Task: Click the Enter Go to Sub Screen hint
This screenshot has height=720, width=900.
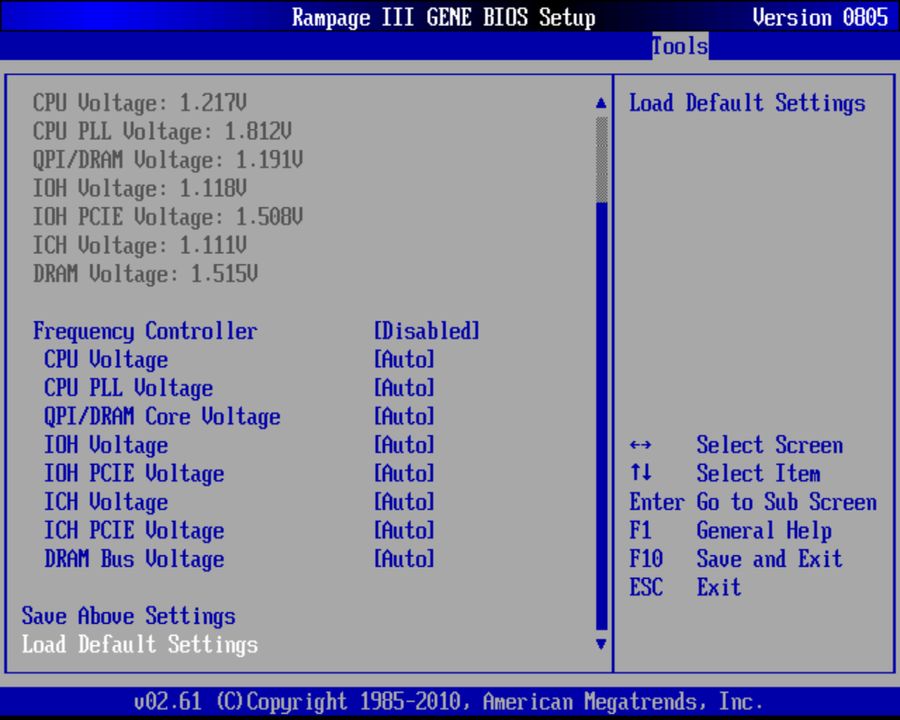Action: click(x=753, y=502)
